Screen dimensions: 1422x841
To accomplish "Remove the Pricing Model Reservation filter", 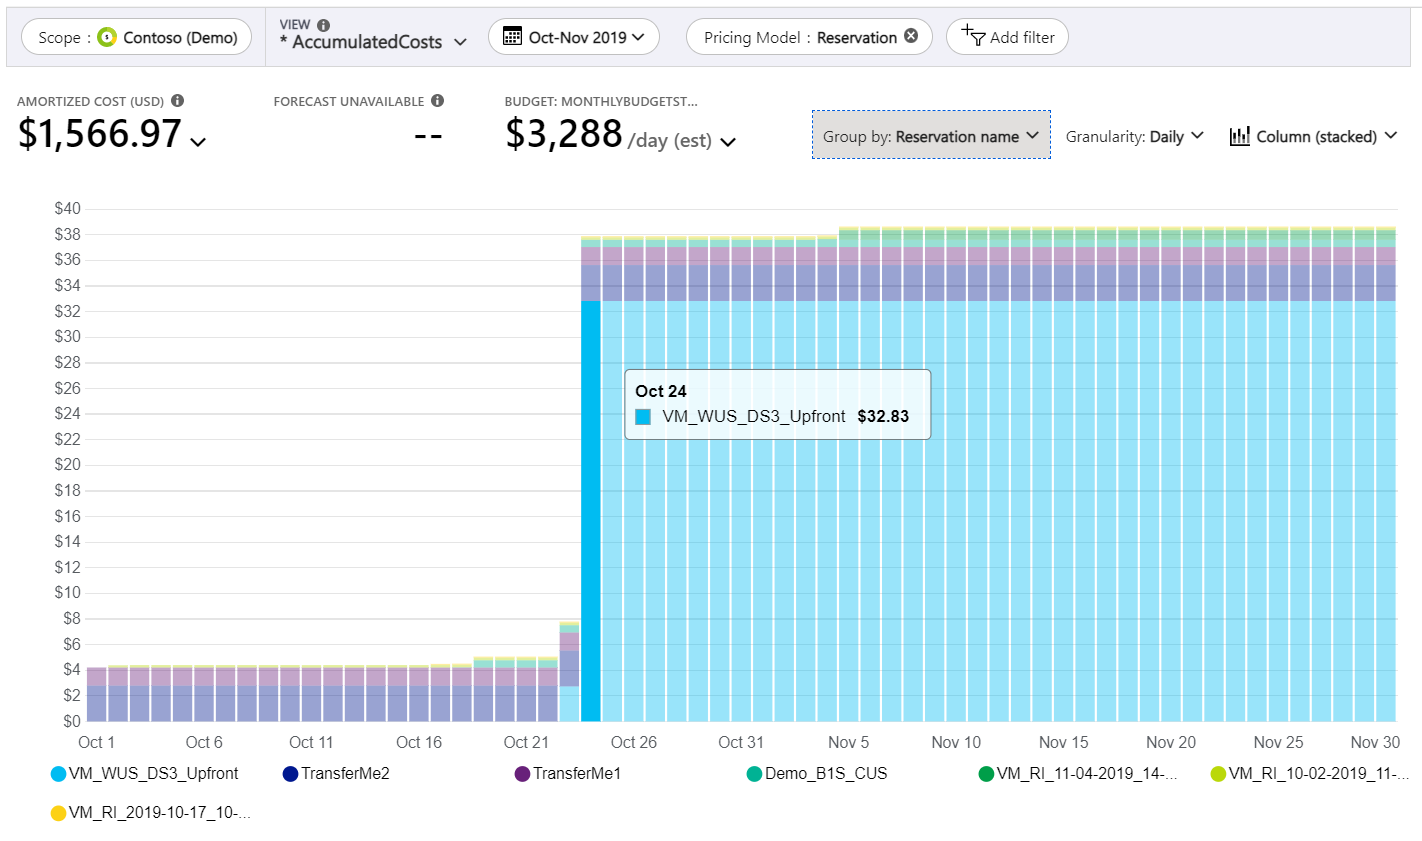I will click(911, 36).
